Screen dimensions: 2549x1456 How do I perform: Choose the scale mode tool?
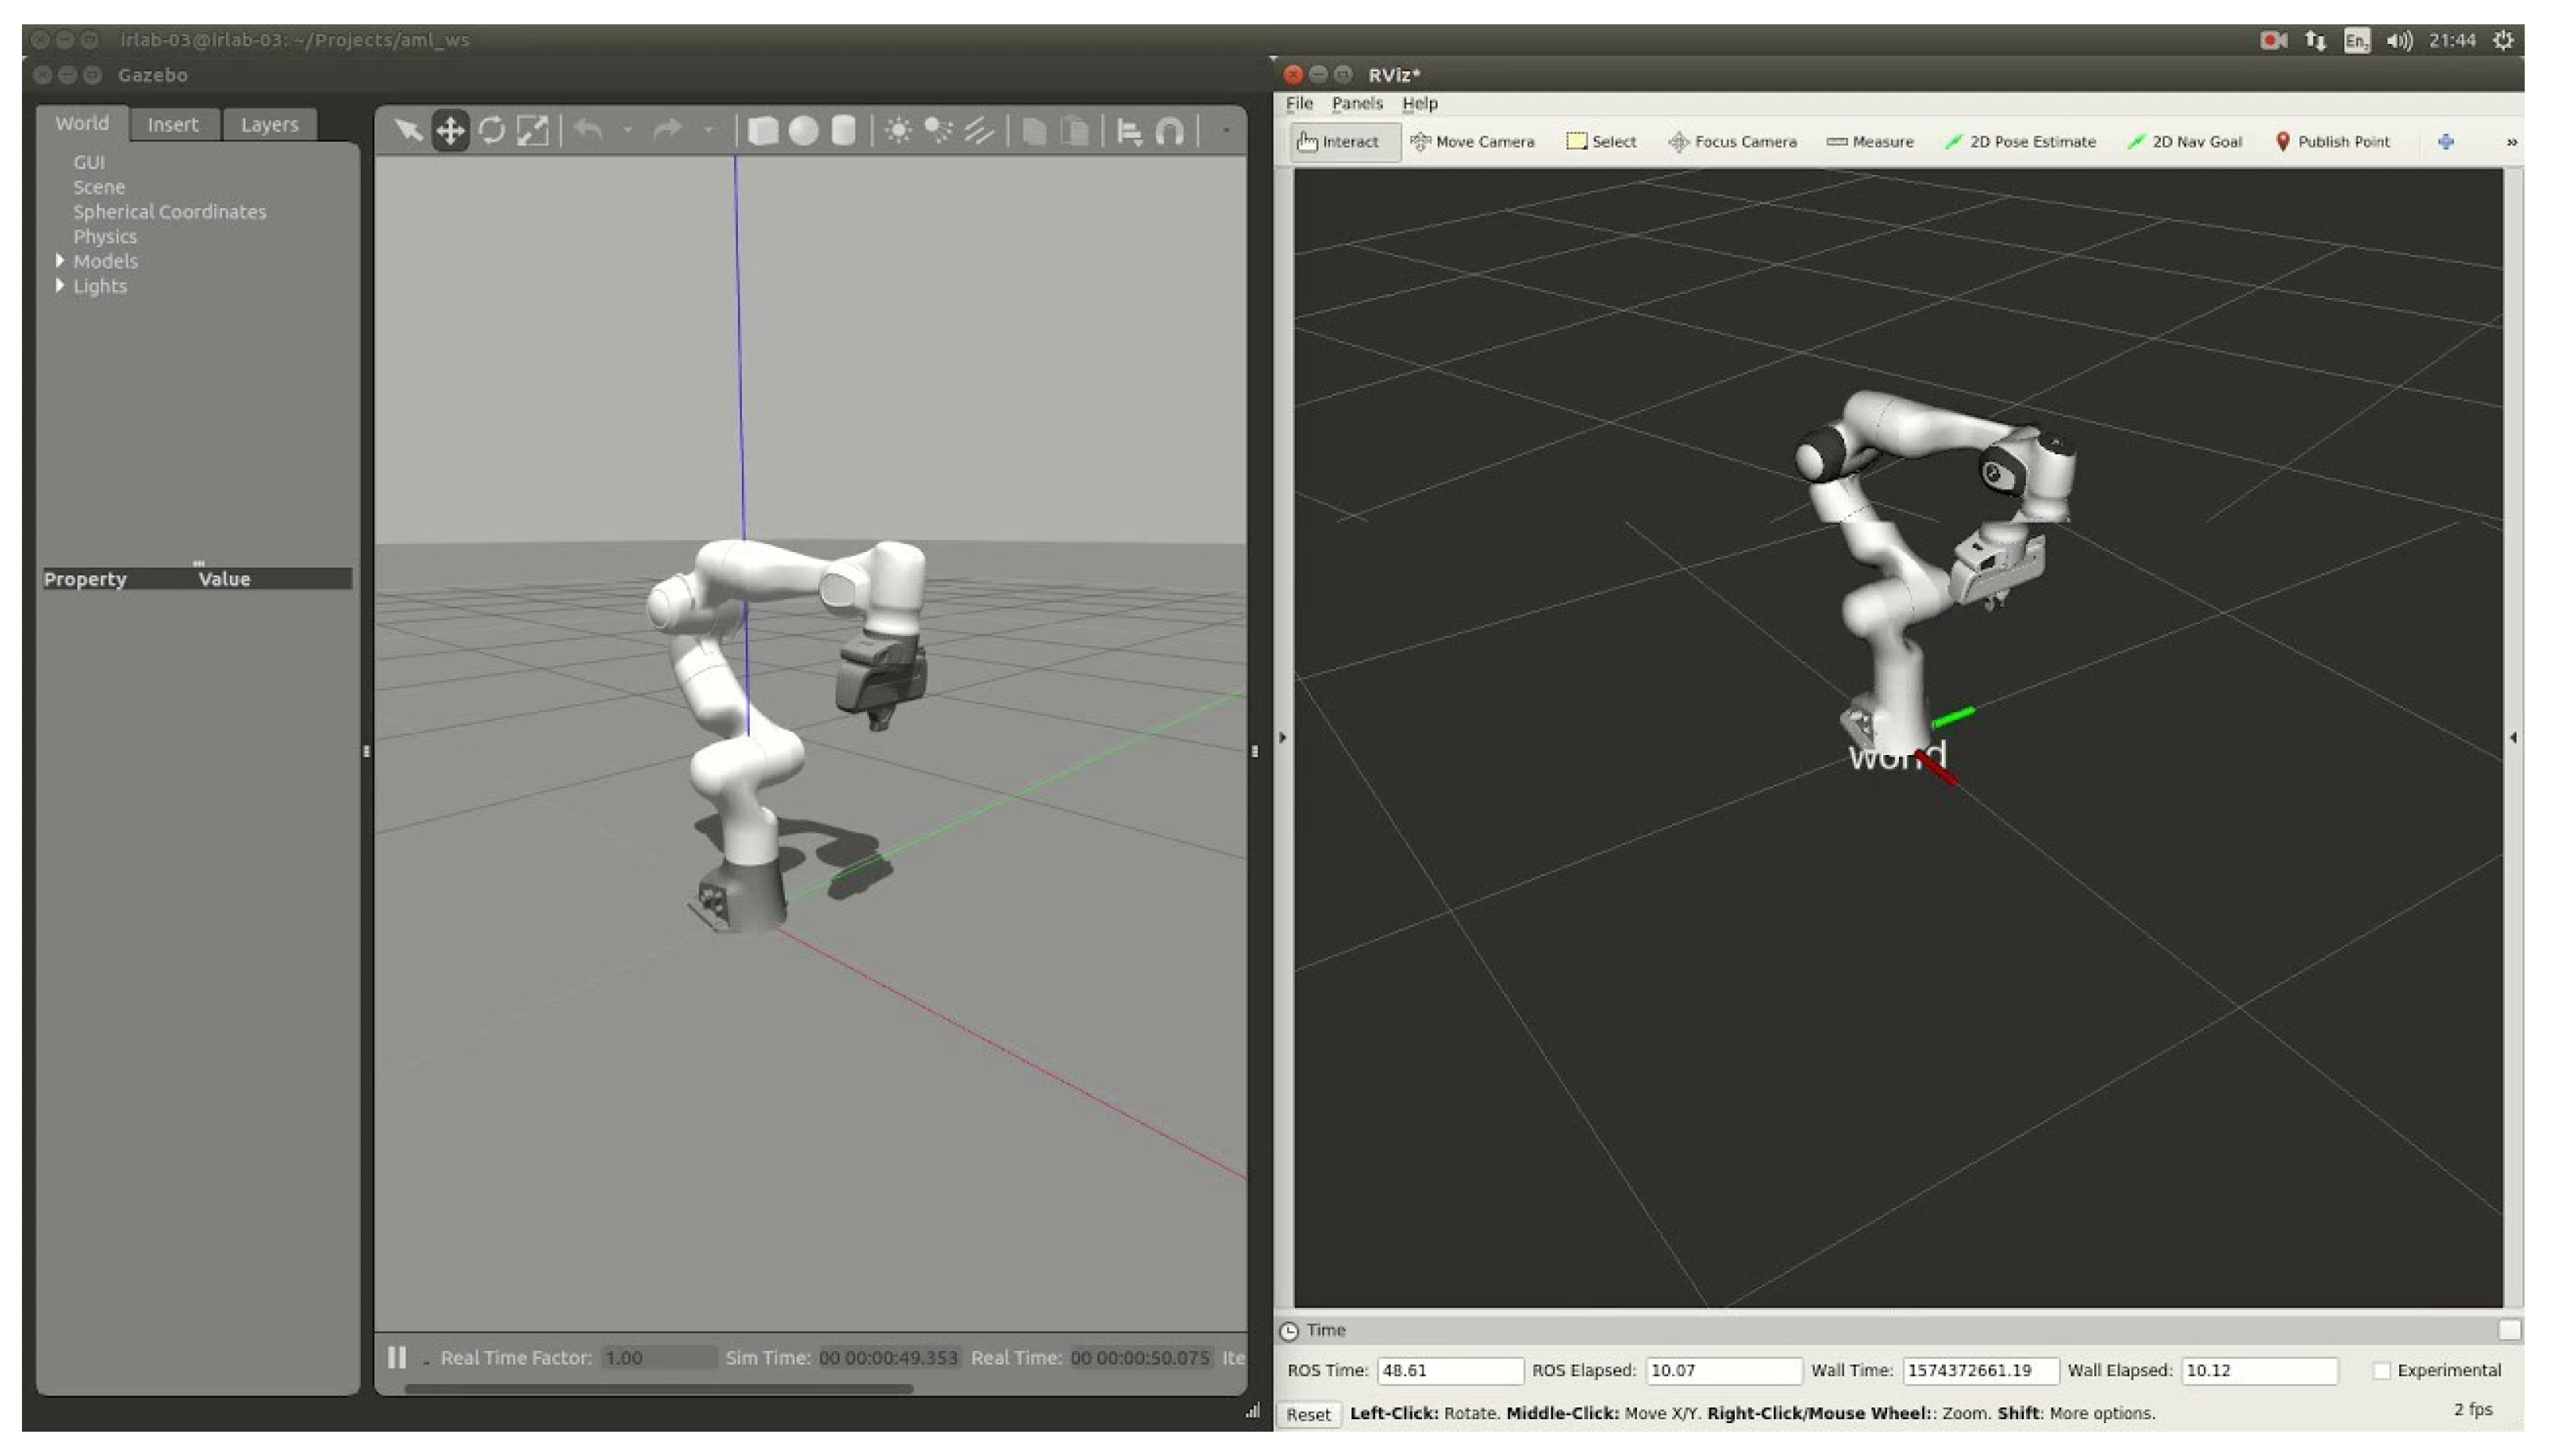pyautogui.click(x=532, y=131)
